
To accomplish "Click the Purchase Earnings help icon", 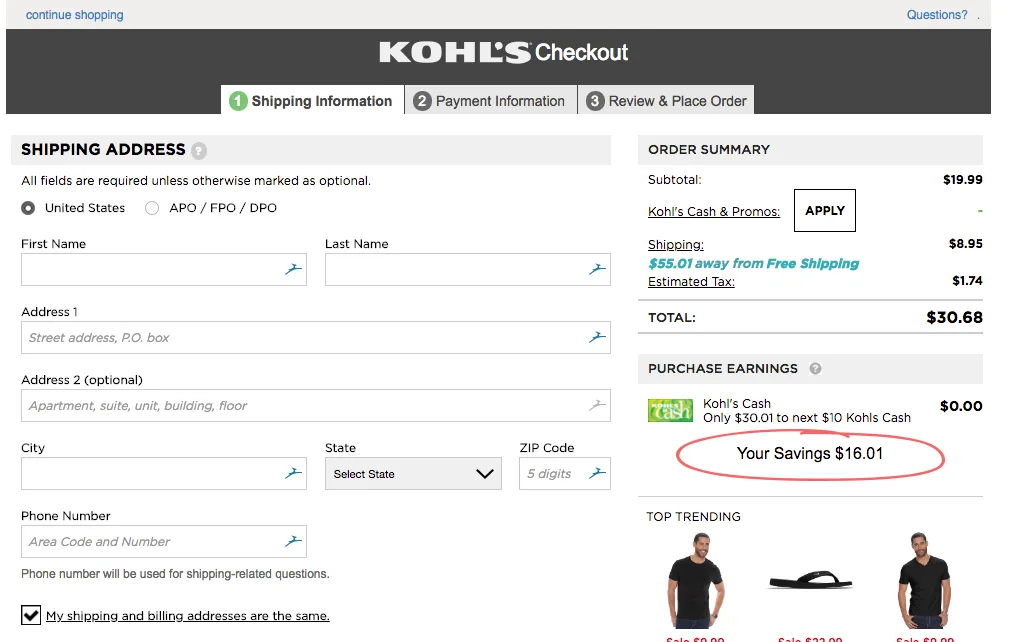I will [x=815, y=369].
